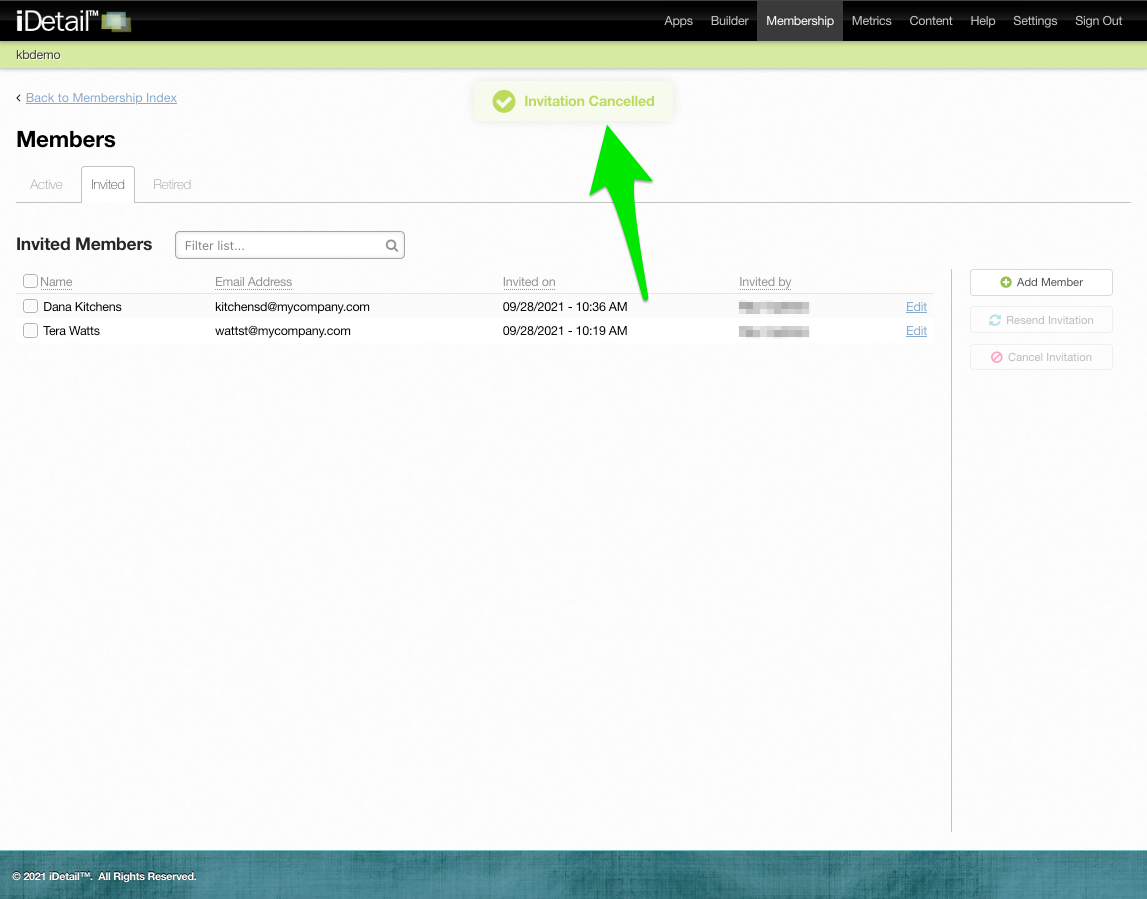
Task: Click the name Dana Kitchens
Action: point(82,306)
